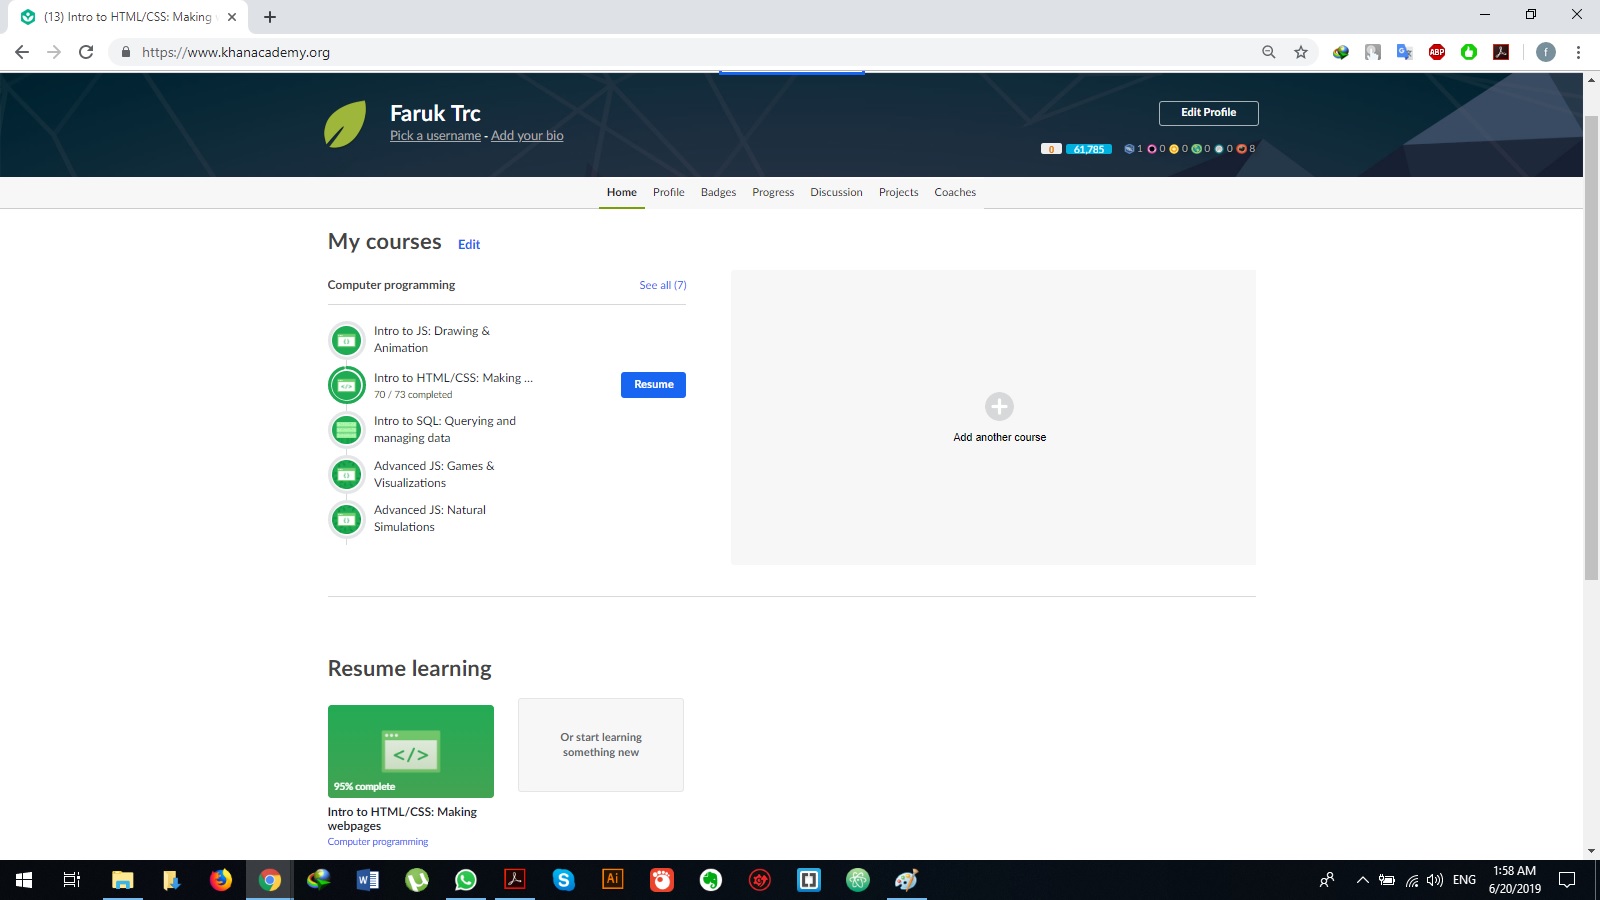This screenshot has height=900, width=1600.
Task: Click the Add another course text
Action: coord(999,438)
